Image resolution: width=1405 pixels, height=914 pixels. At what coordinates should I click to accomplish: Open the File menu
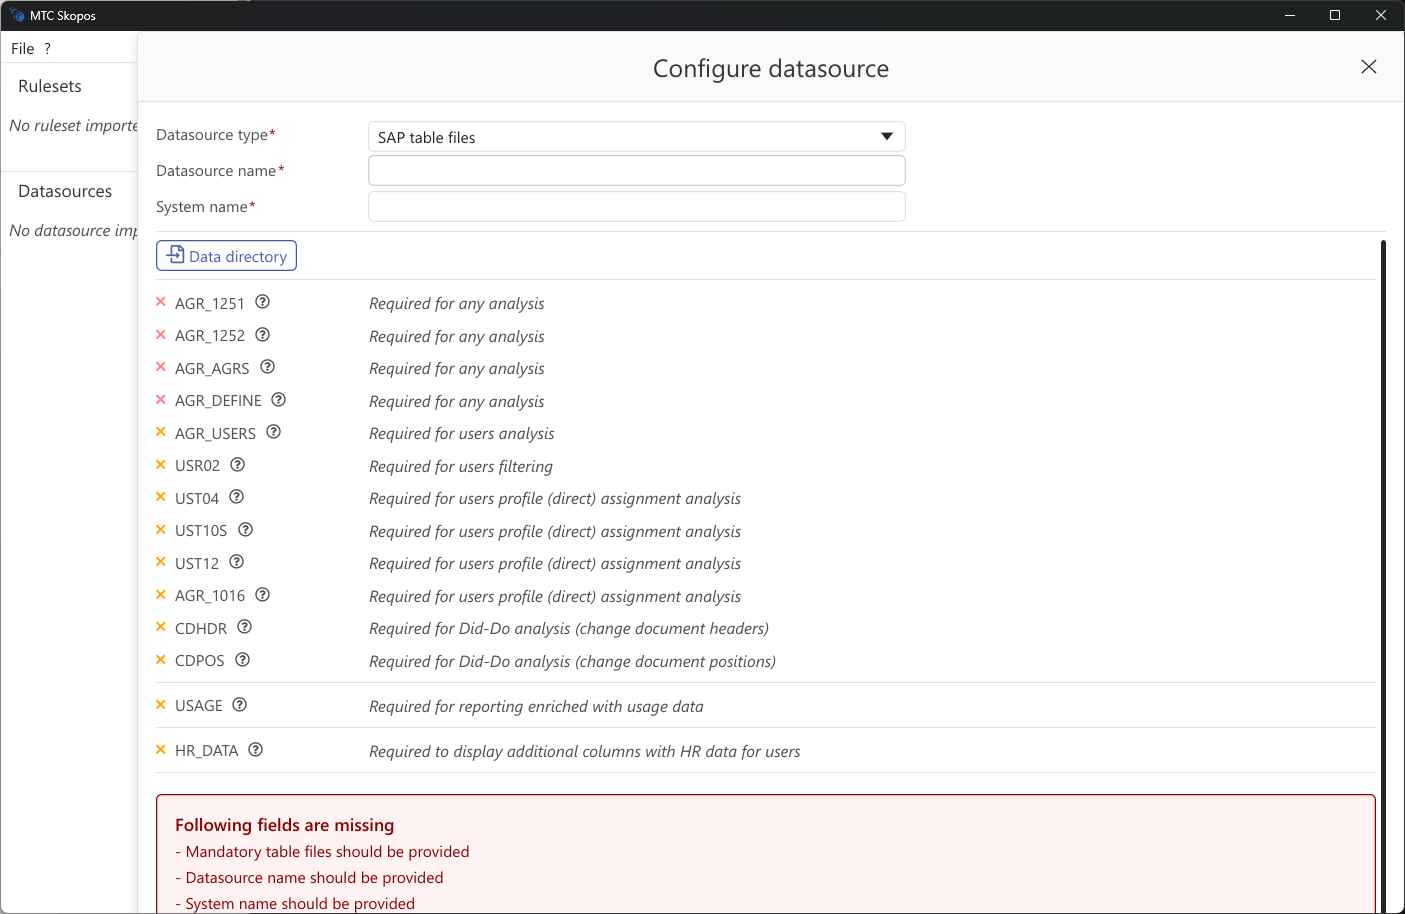(x=21, y=48)
